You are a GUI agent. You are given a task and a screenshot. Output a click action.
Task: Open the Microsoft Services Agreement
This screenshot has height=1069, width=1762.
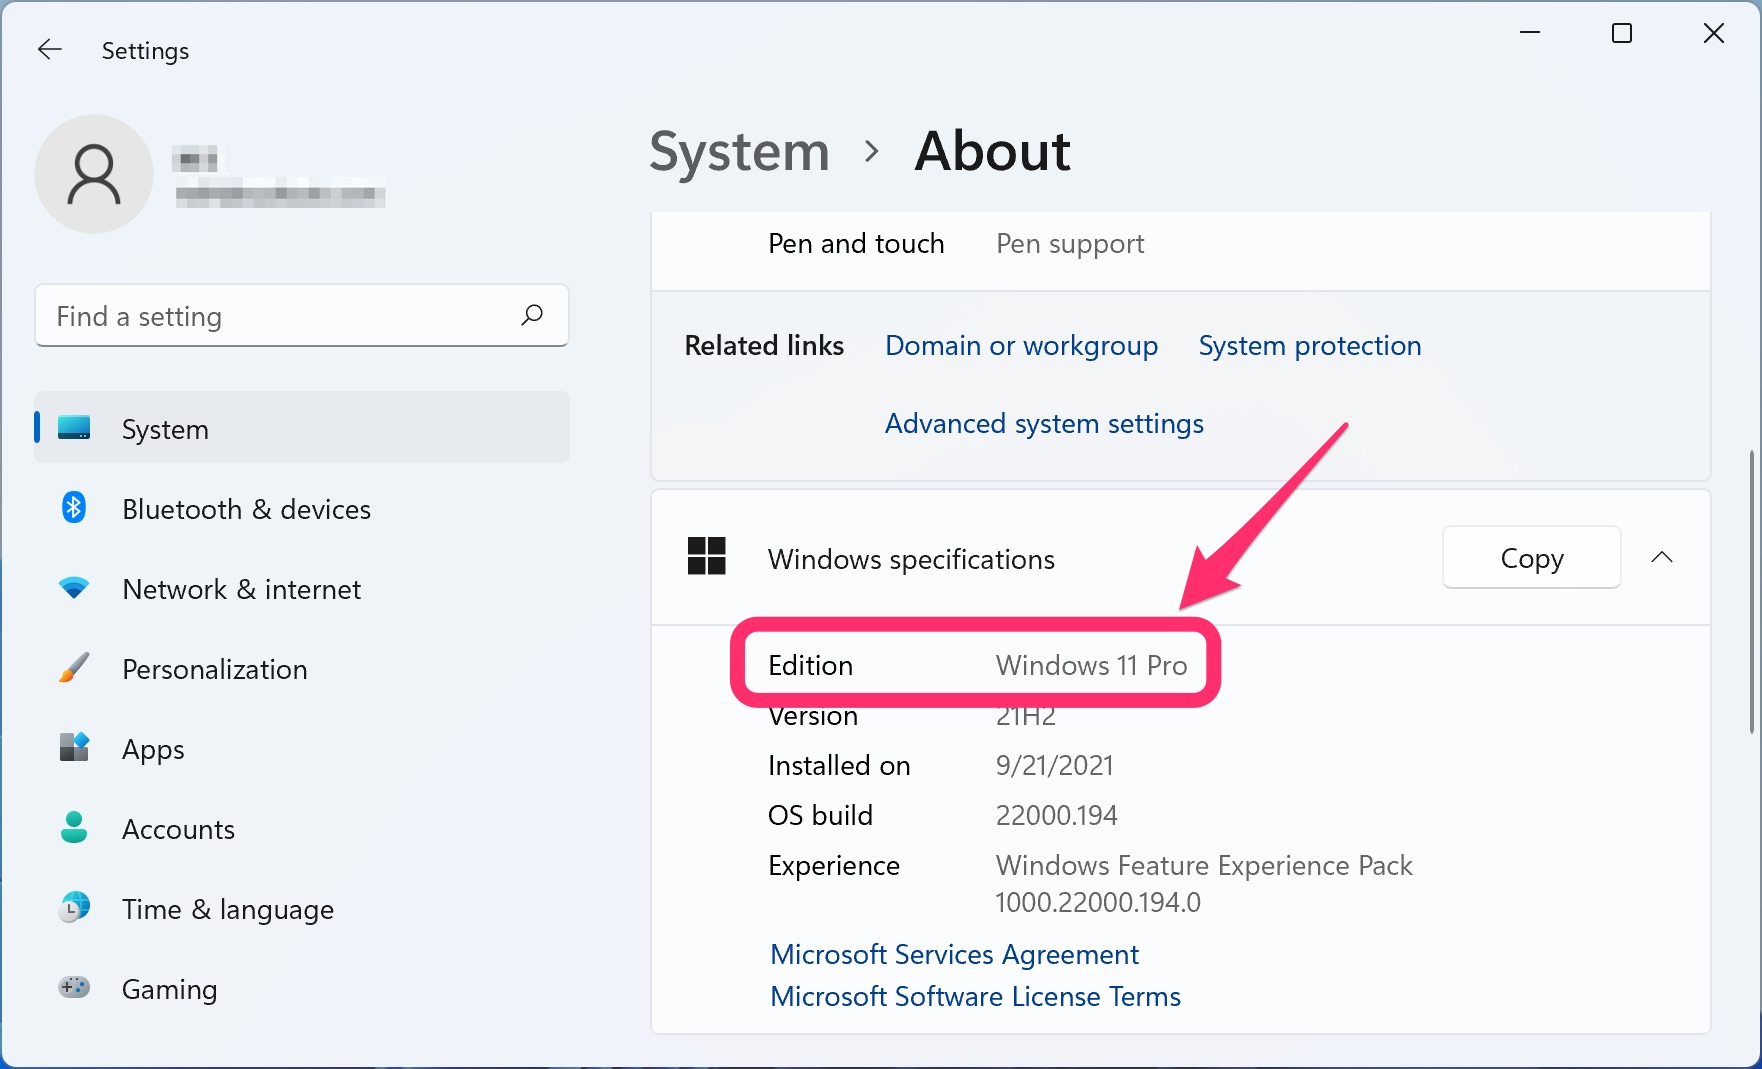[x=954, y=954]
